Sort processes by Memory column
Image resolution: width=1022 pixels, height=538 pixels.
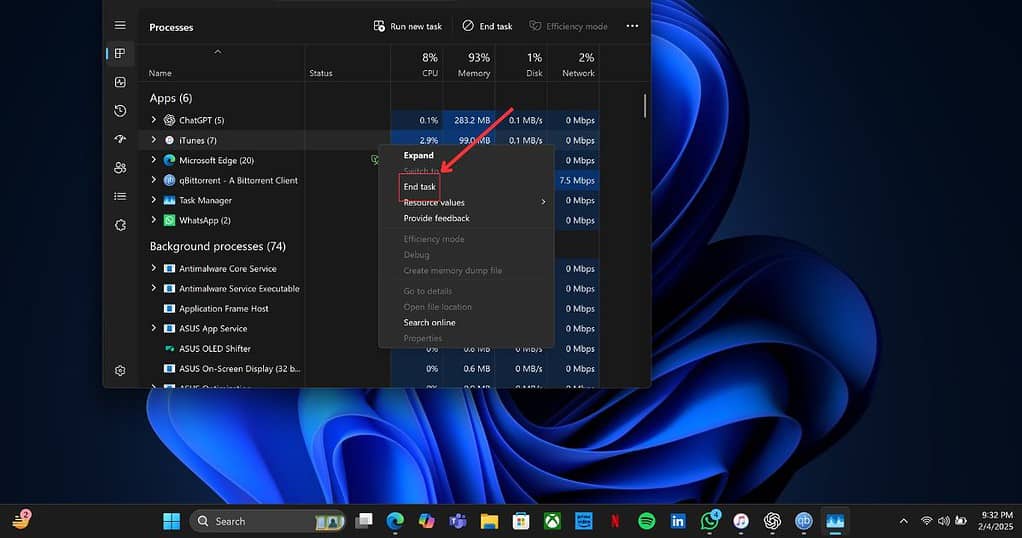pyautogui.click(x=473, y=65)
